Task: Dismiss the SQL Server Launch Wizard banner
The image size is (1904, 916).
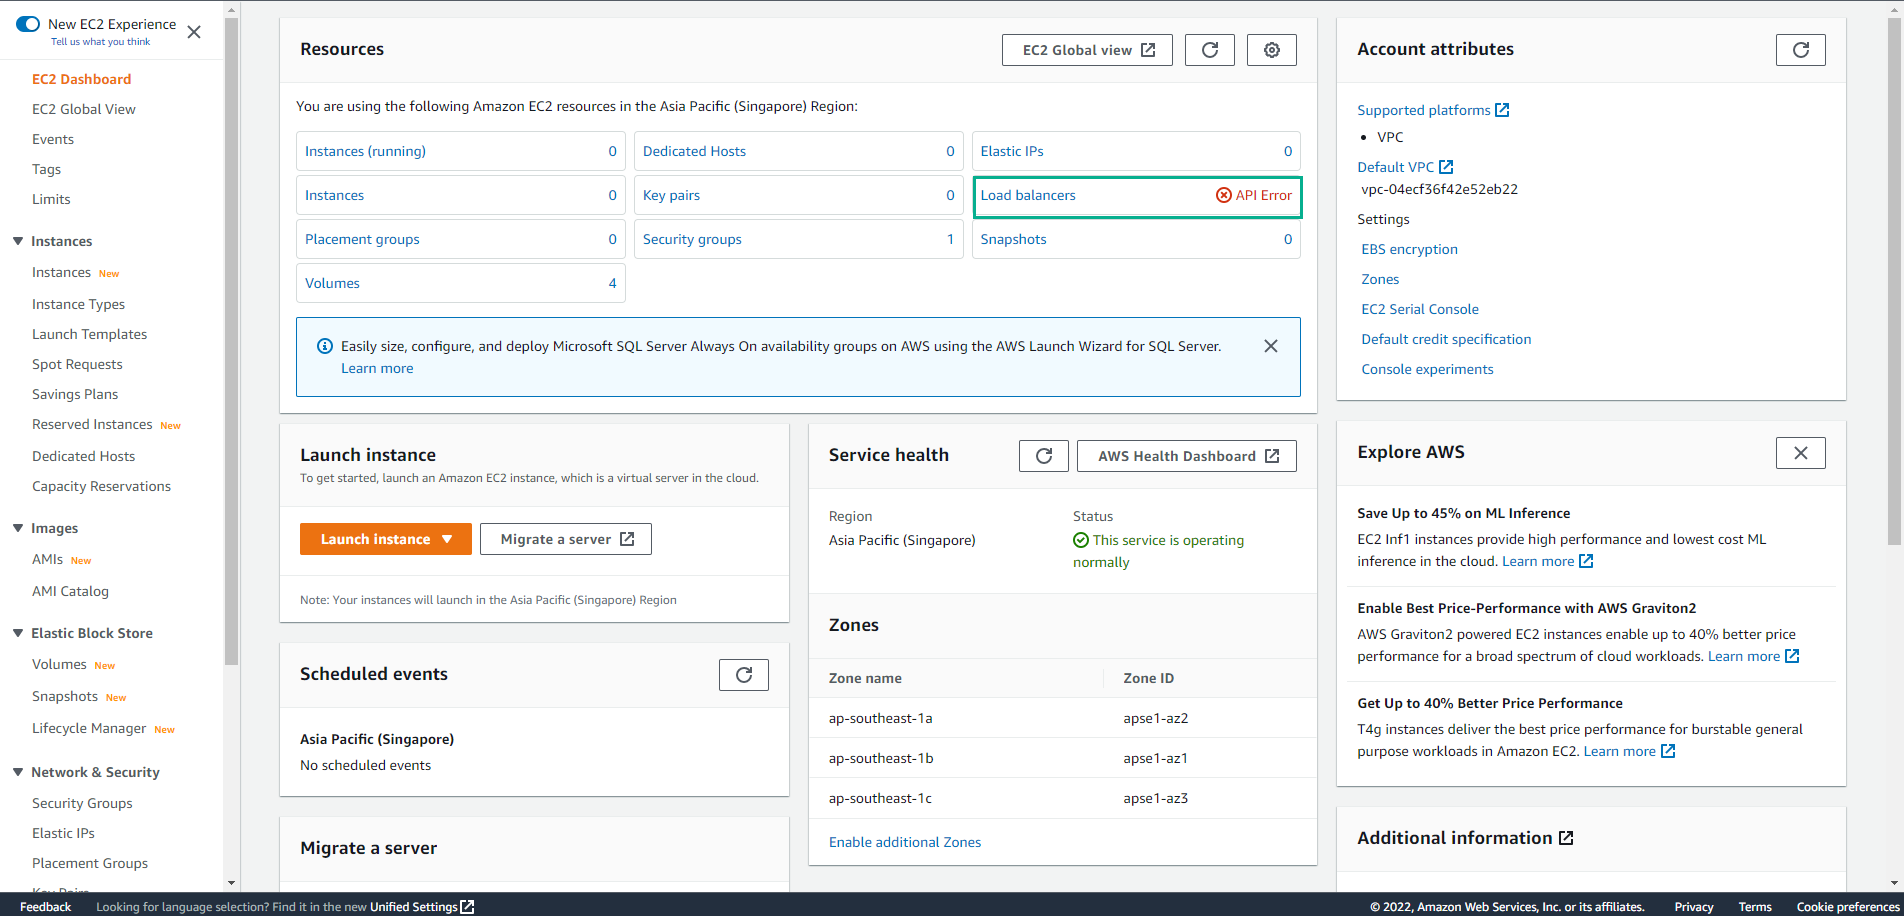Action: [1271, 346]
